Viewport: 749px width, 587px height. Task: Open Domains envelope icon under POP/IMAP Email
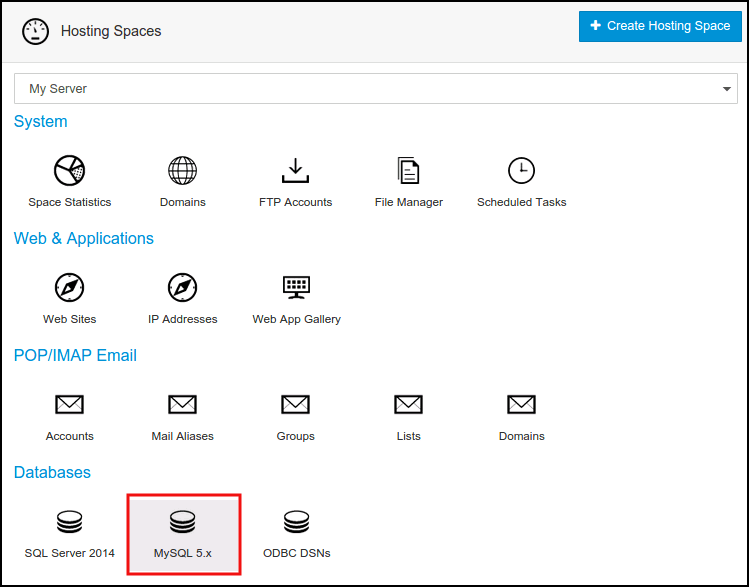(x=521, y=405)
